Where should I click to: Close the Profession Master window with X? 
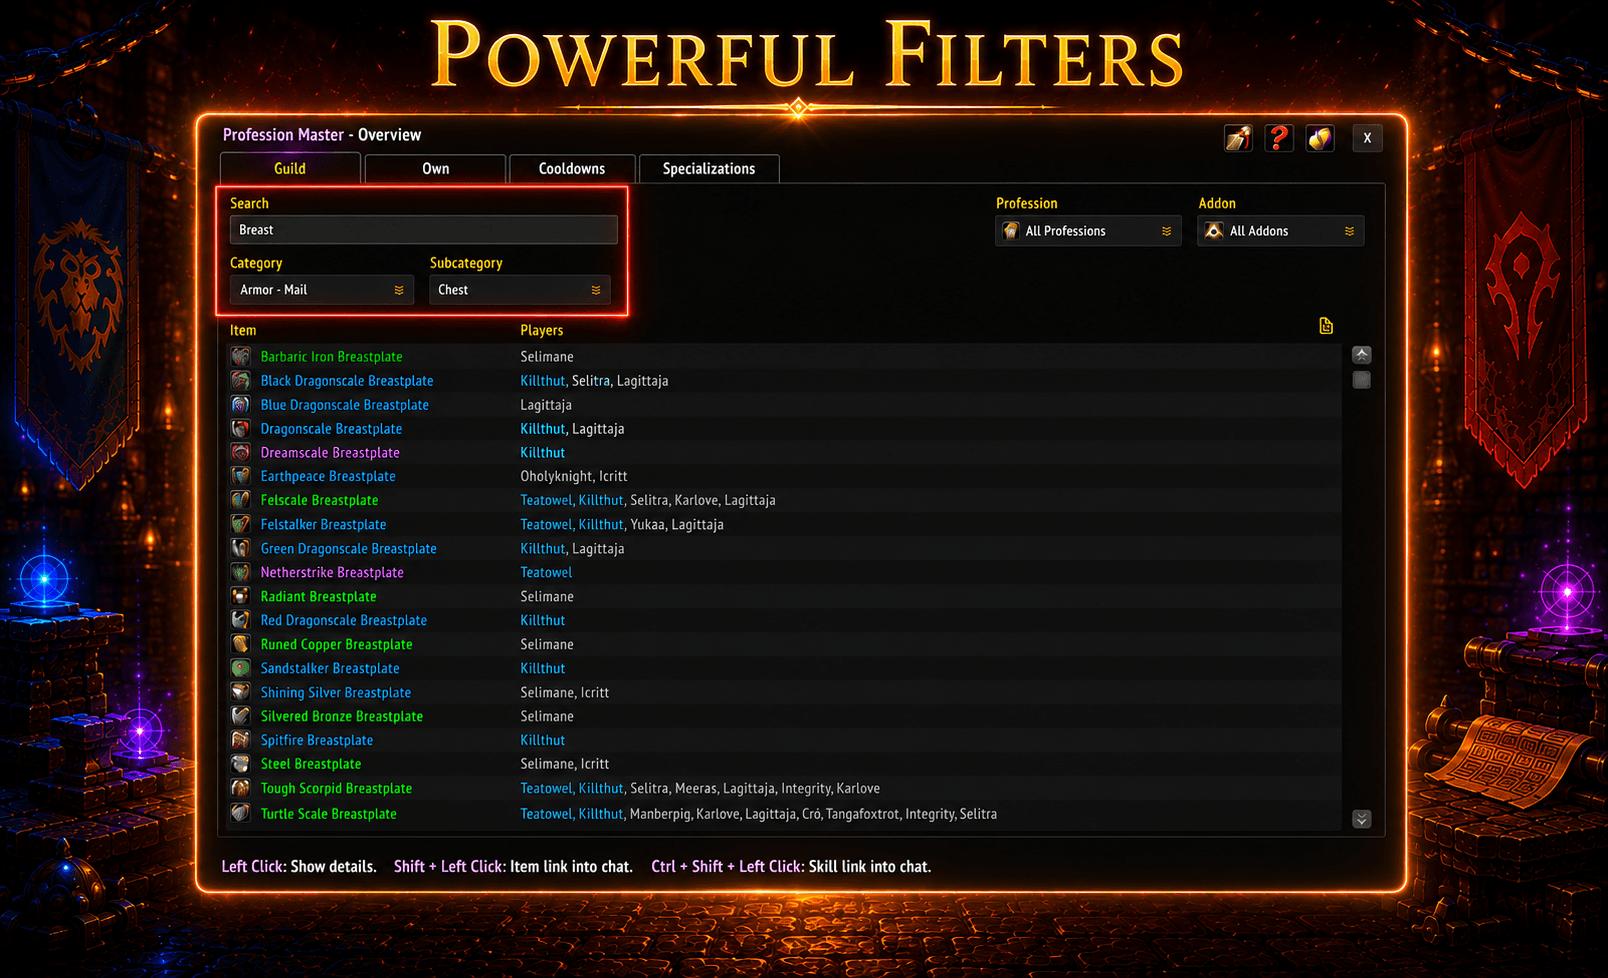tap(1367, 138)
